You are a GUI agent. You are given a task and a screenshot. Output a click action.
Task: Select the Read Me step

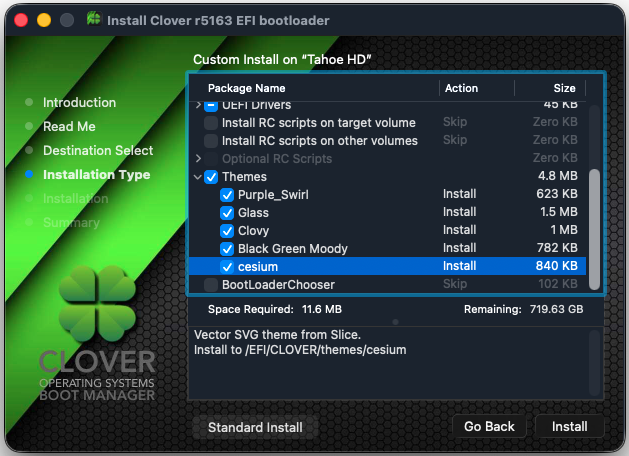click(69, 127)
